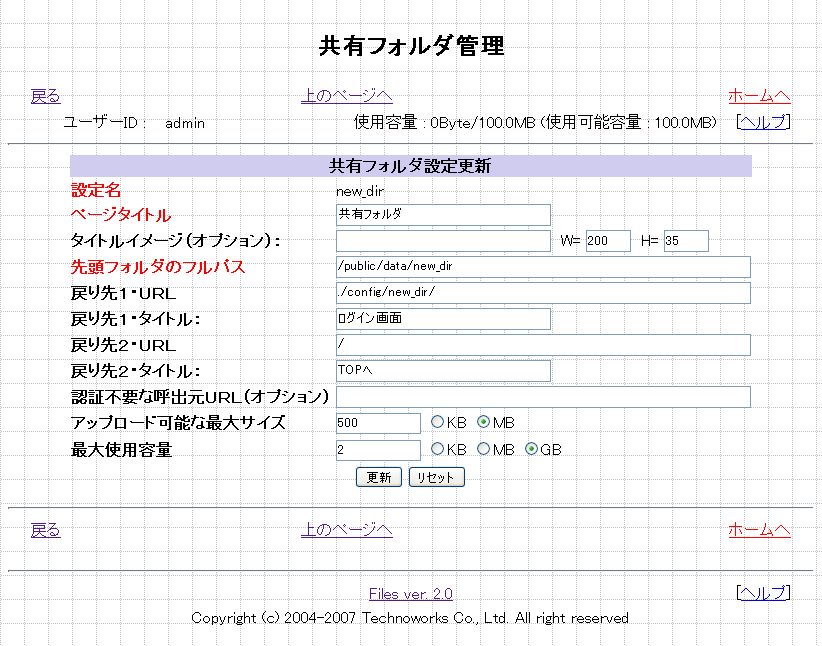Set 最大使用容量 unit to MB
Image resolution: width=822 pixels, height=646 pixels.
[483, 450]
